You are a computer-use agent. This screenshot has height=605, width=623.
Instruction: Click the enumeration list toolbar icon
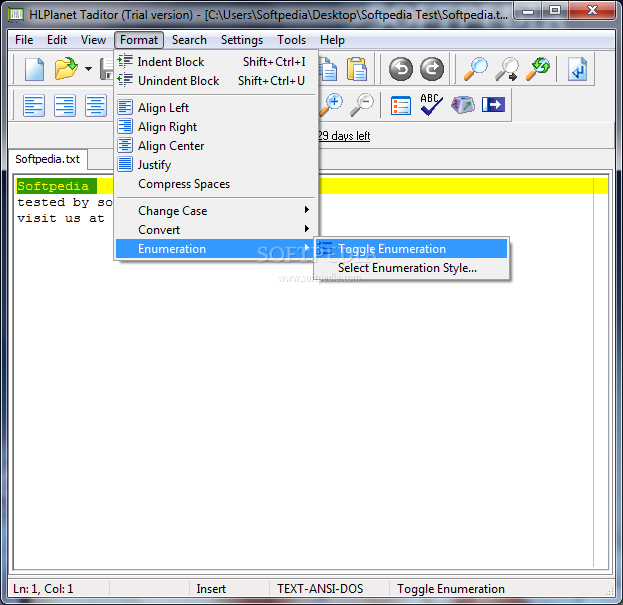point(400,105)
